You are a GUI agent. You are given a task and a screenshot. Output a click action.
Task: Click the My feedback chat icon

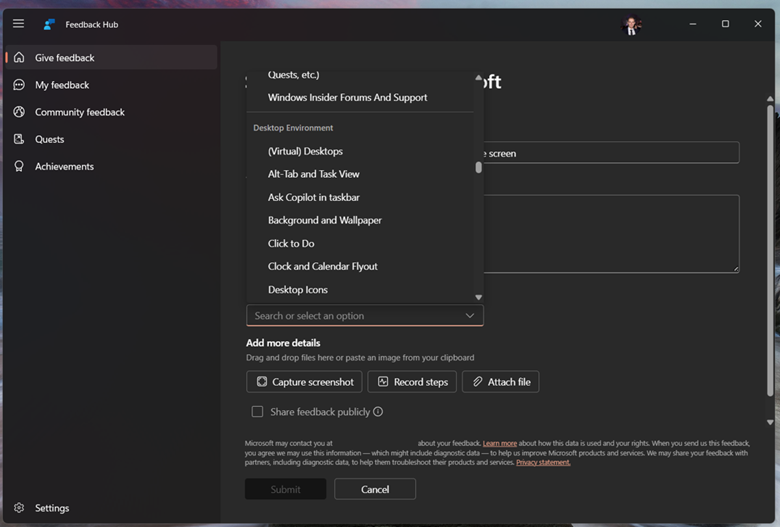point(19,85)
